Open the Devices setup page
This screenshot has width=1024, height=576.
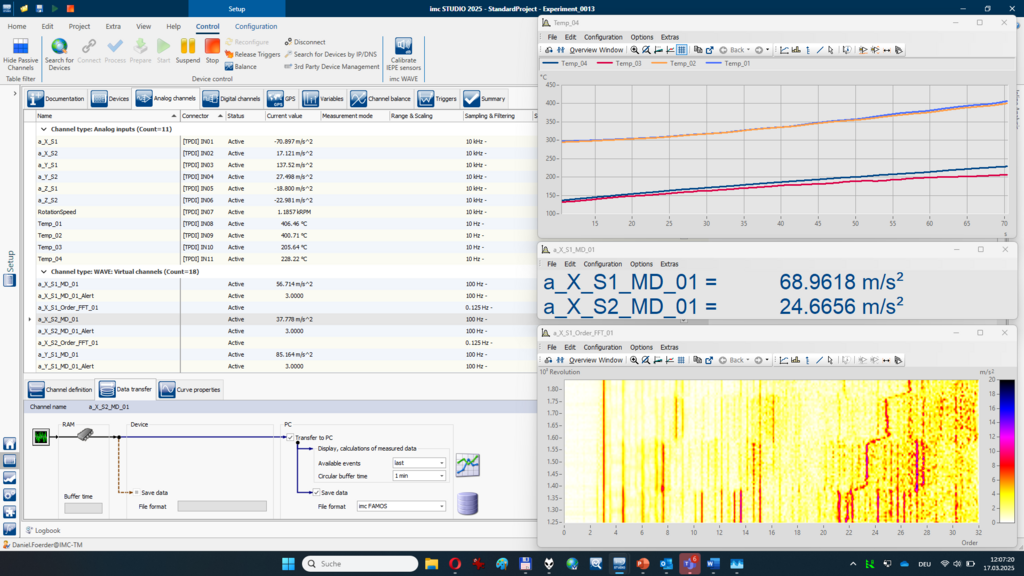tap(110, 99)
